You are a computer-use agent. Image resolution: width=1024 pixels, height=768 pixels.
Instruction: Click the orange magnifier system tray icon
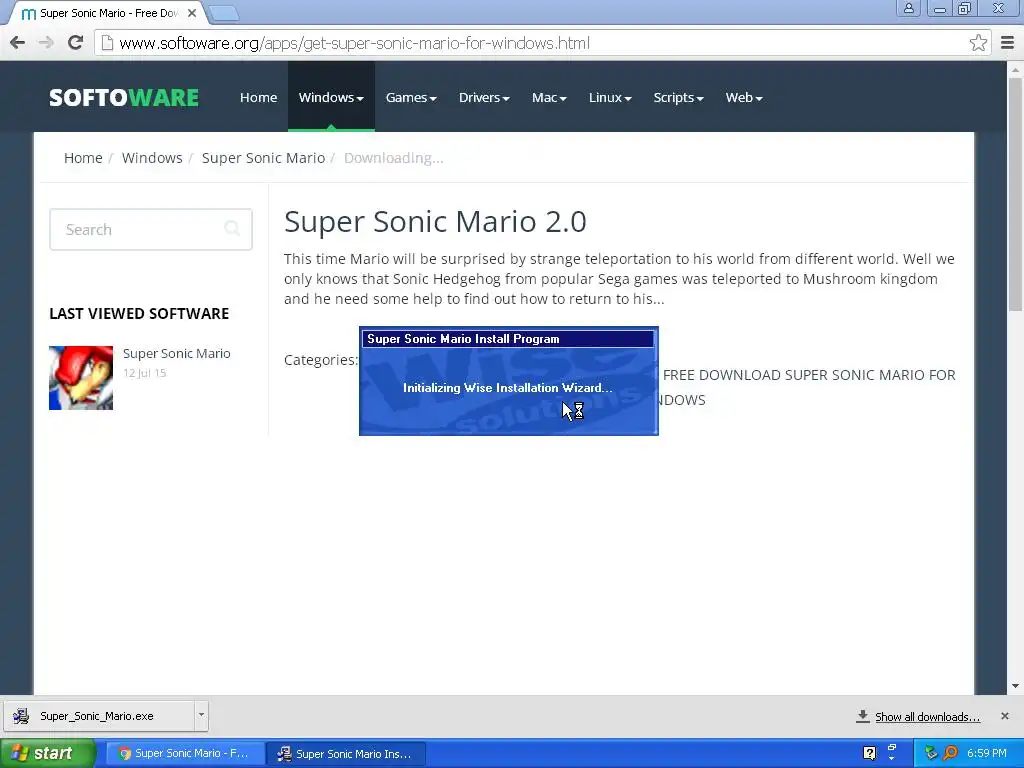(950, 753)
